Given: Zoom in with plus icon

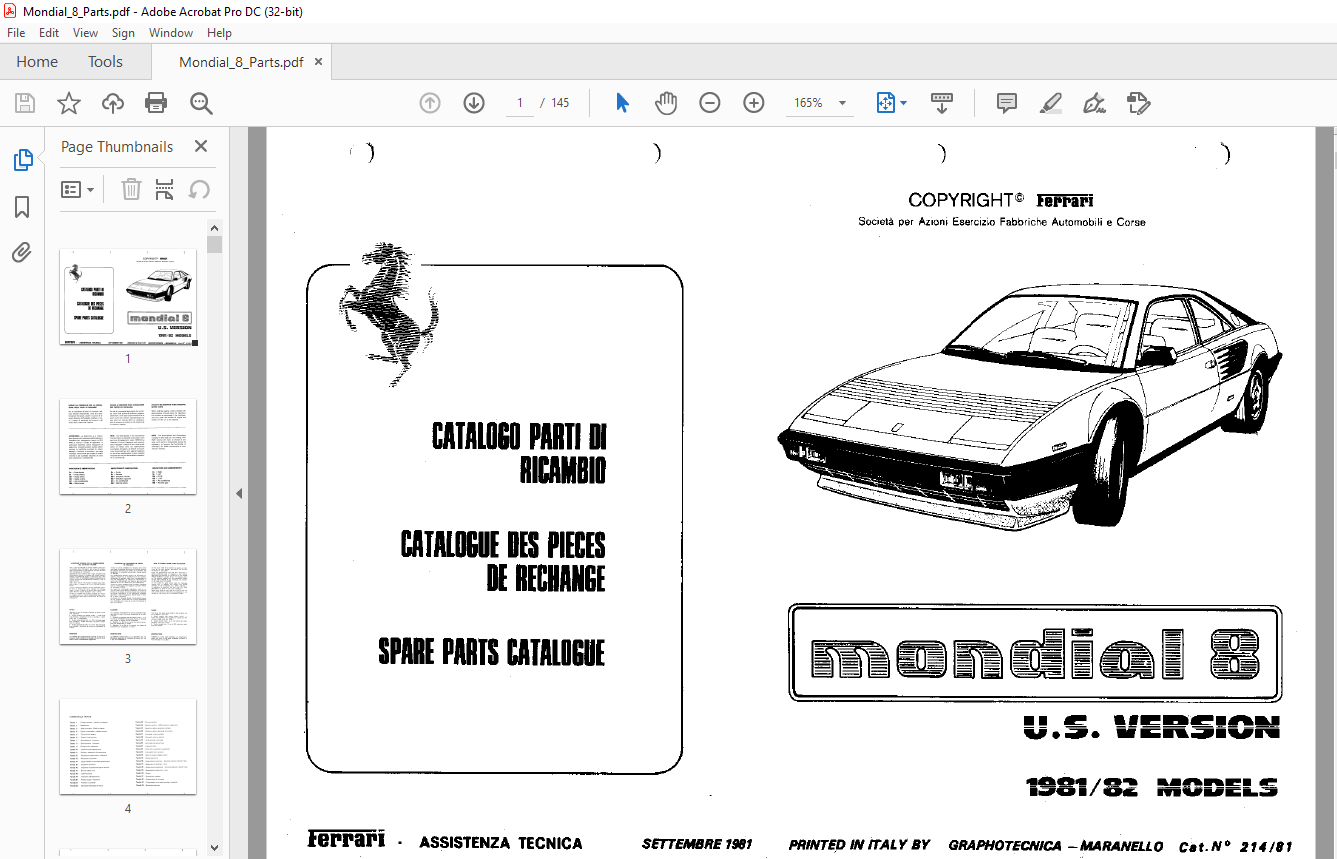Looking at the screenshot, I should pyautogui.click(x=754, y=103).
